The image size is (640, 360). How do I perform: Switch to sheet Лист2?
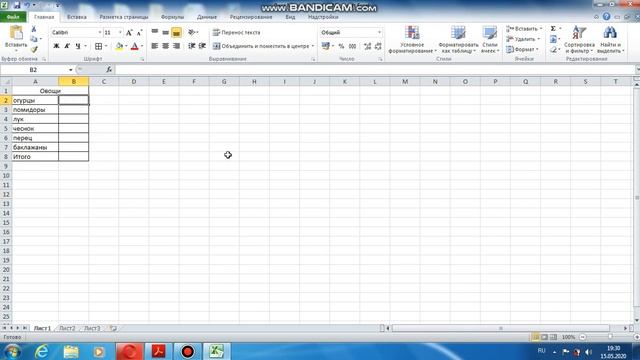pyautogui.click(x=67, y=328)
